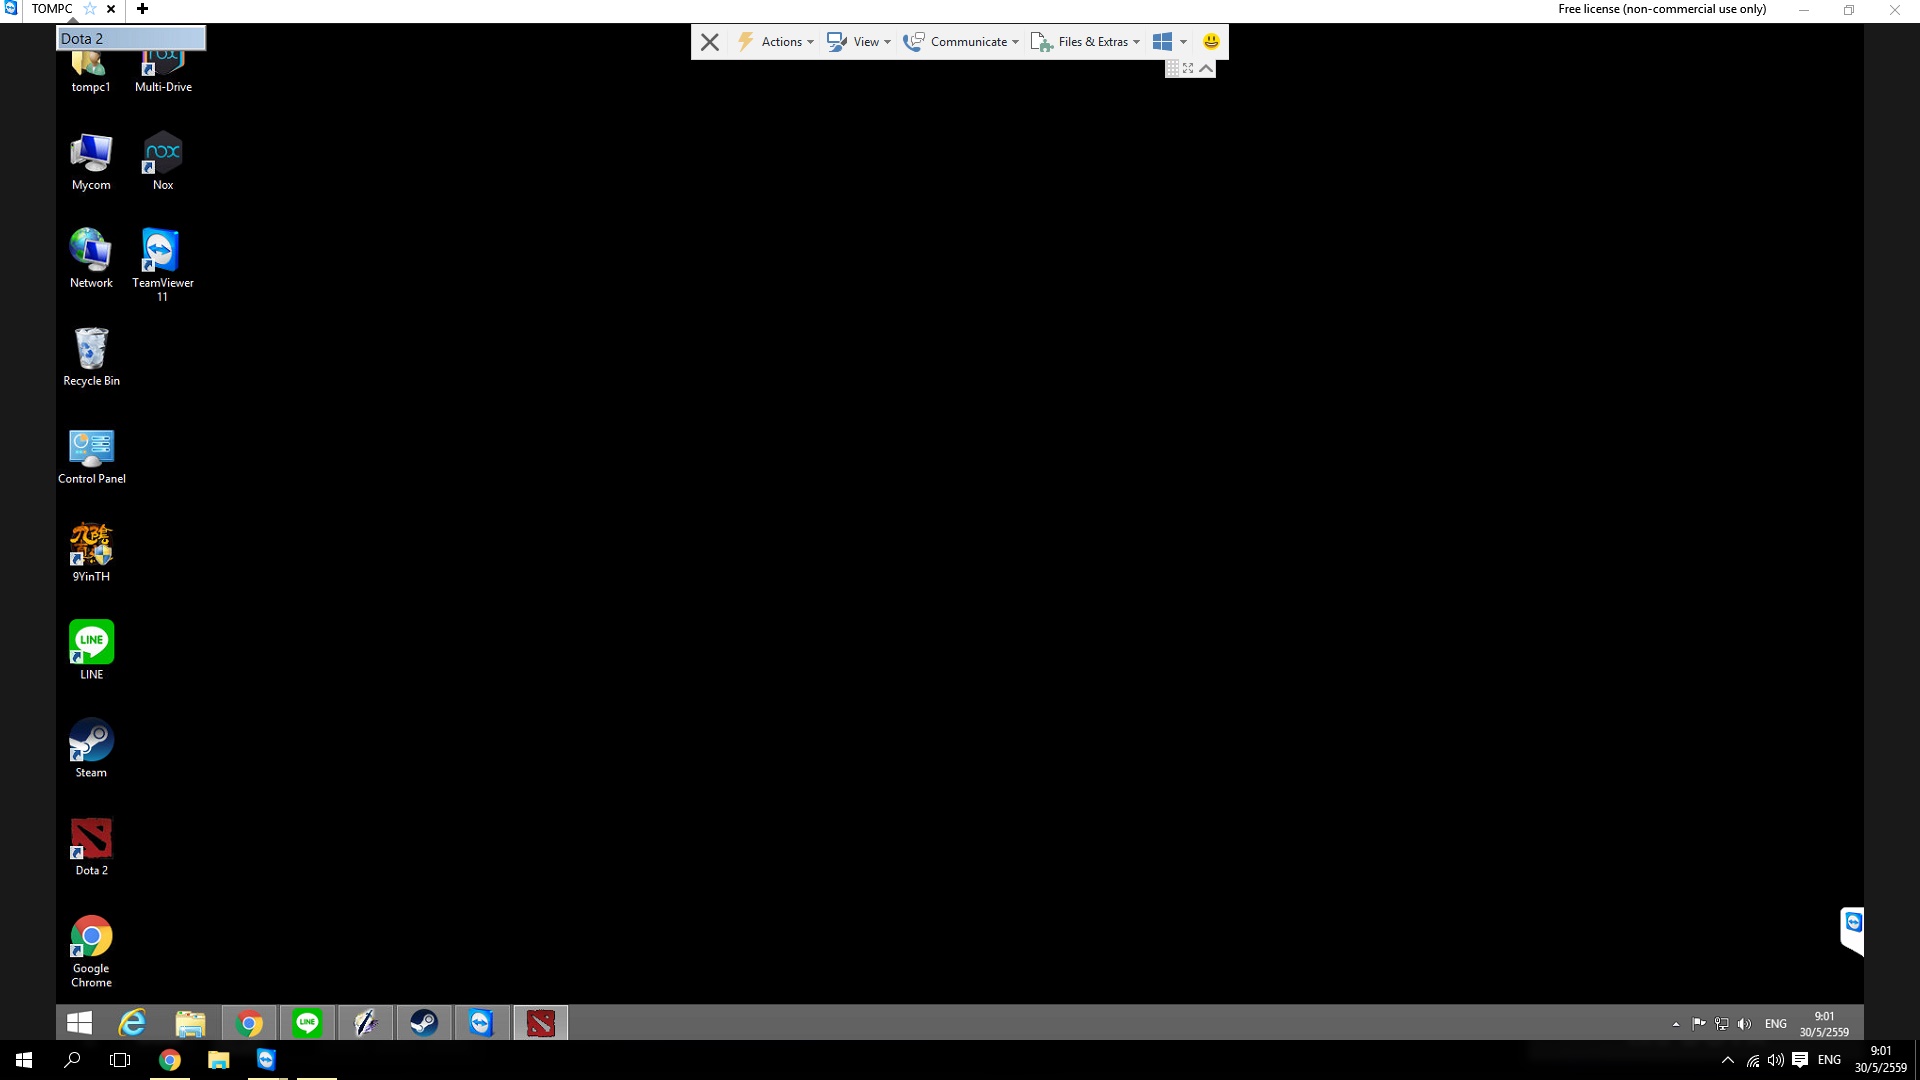Open the Control Panel desktop icon

click(91, 455)
